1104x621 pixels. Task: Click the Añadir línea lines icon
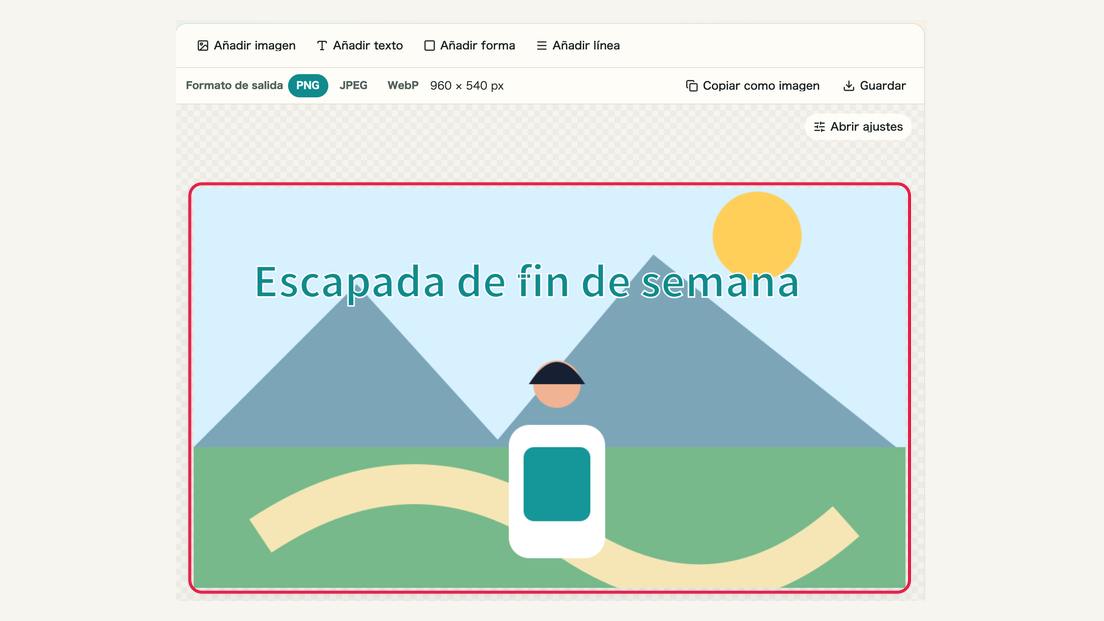point(541,46)
